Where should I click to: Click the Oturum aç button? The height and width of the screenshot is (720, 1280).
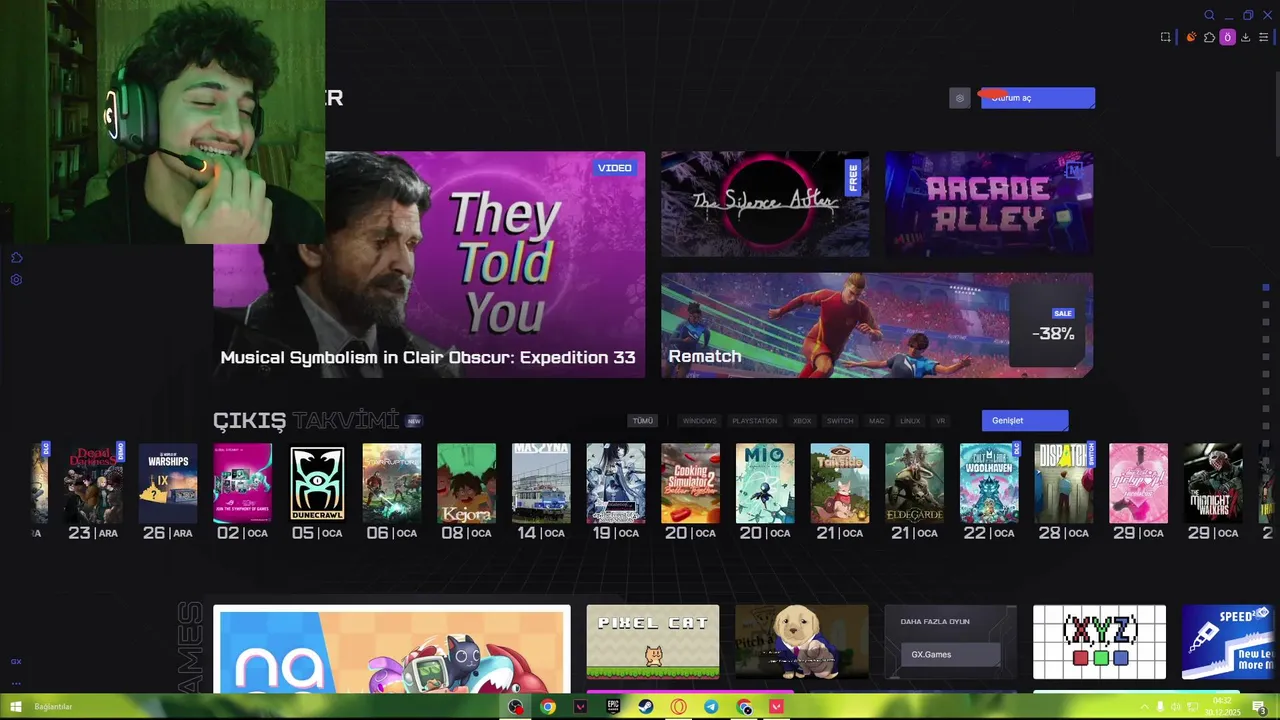[1038, 98]
